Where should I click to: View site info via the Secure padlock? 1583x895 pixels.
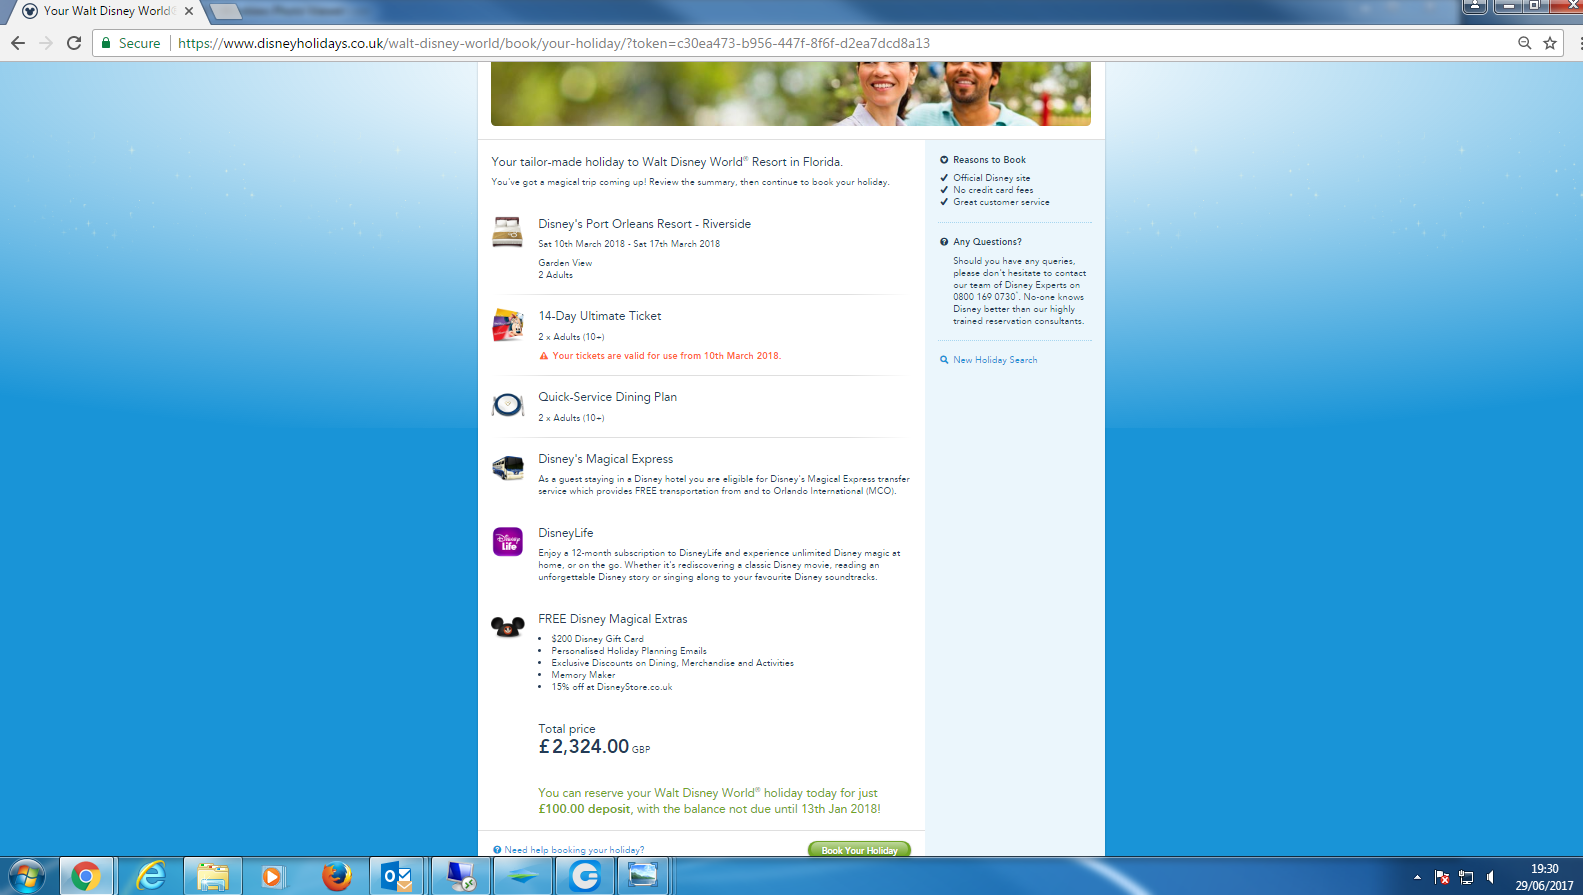[106, 43]
